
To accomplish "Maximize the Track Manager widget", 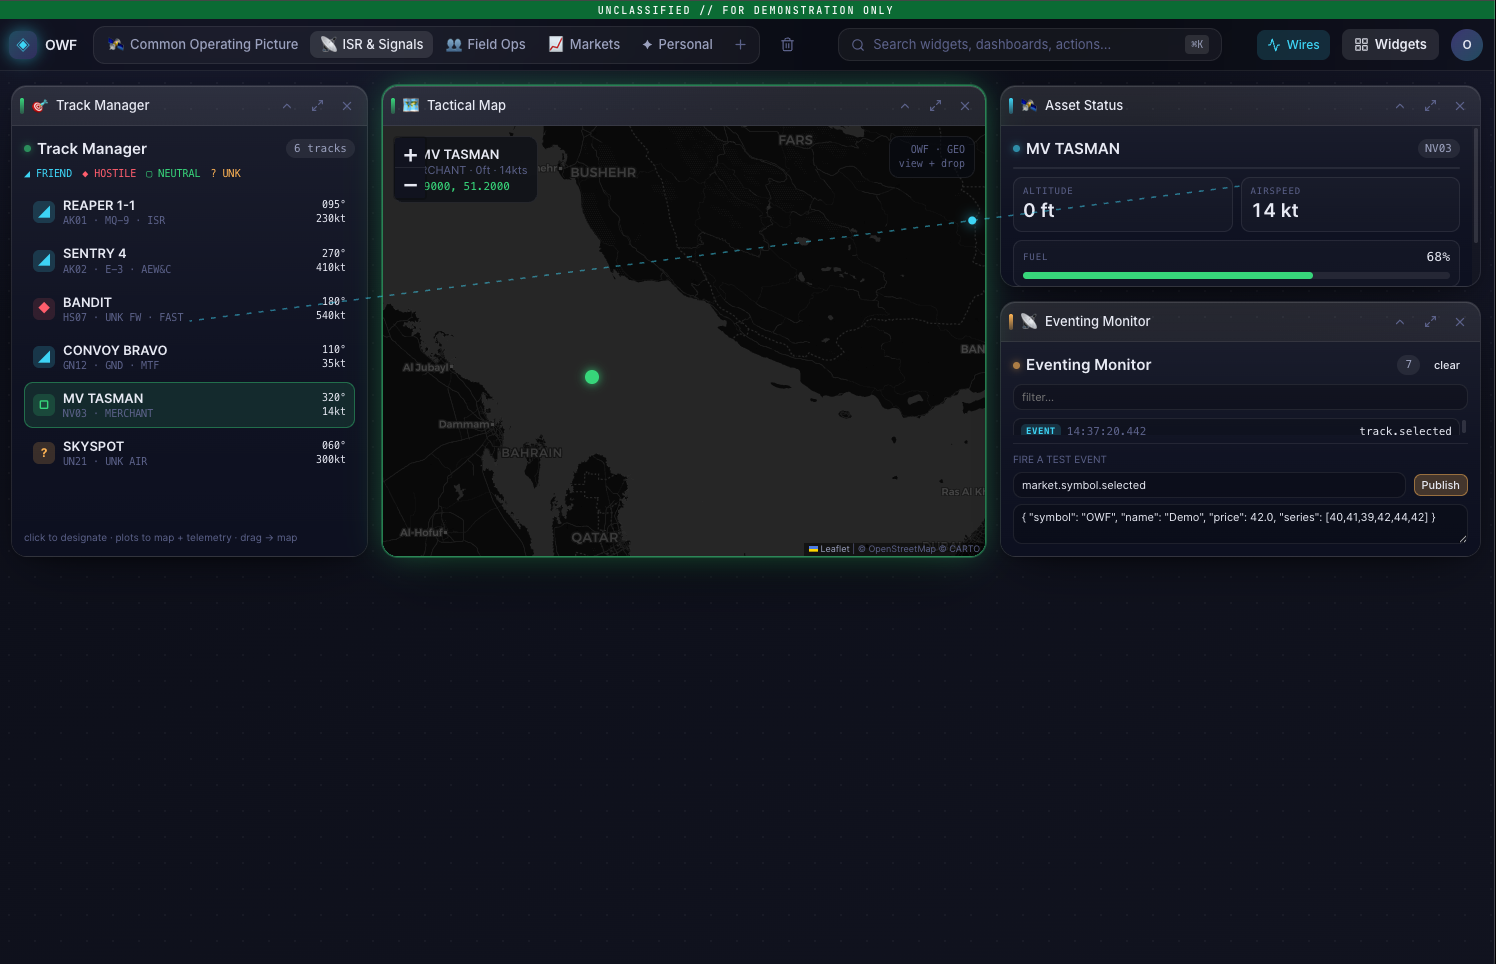I will click(317, 105).
